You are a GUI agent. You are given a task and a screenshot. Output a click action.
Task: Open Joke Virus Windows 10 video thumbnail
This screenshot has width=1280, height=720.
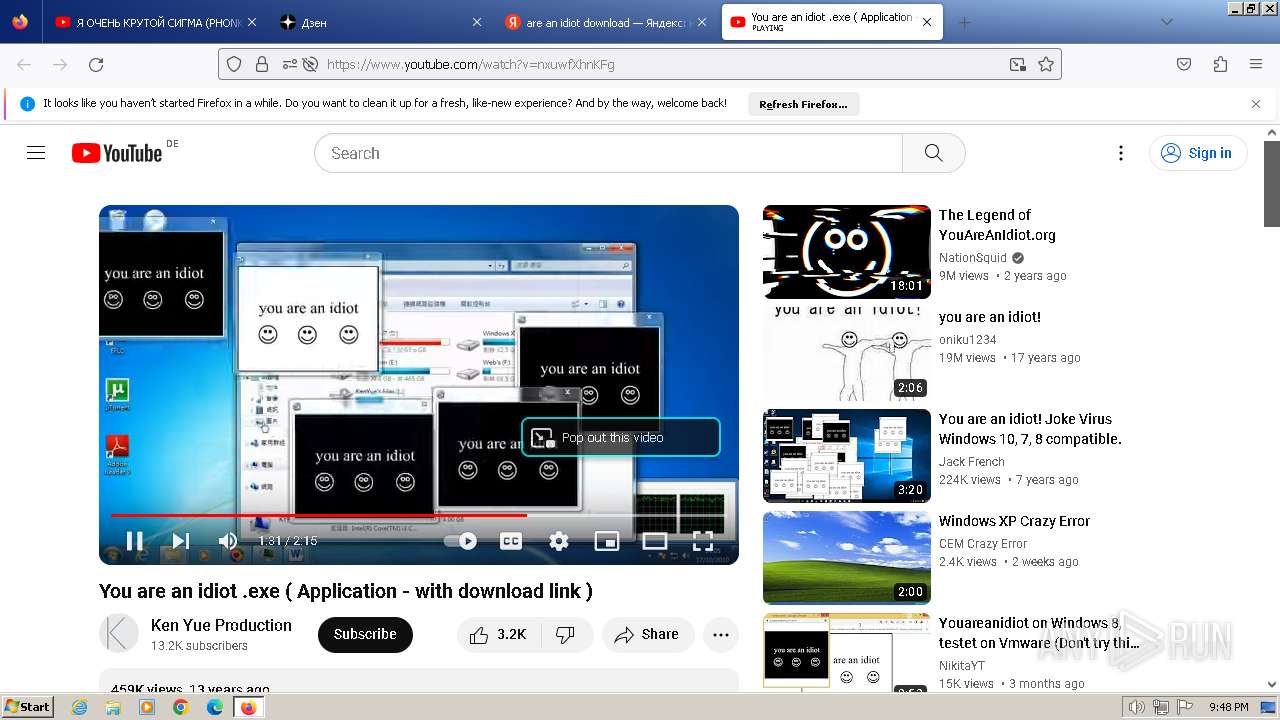click(x=847, y=456)
